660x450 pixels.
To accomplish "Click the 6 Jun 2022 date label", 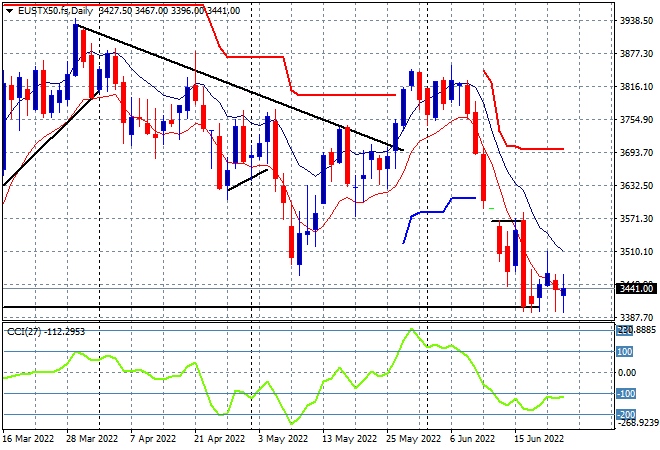I will (472, 439).
